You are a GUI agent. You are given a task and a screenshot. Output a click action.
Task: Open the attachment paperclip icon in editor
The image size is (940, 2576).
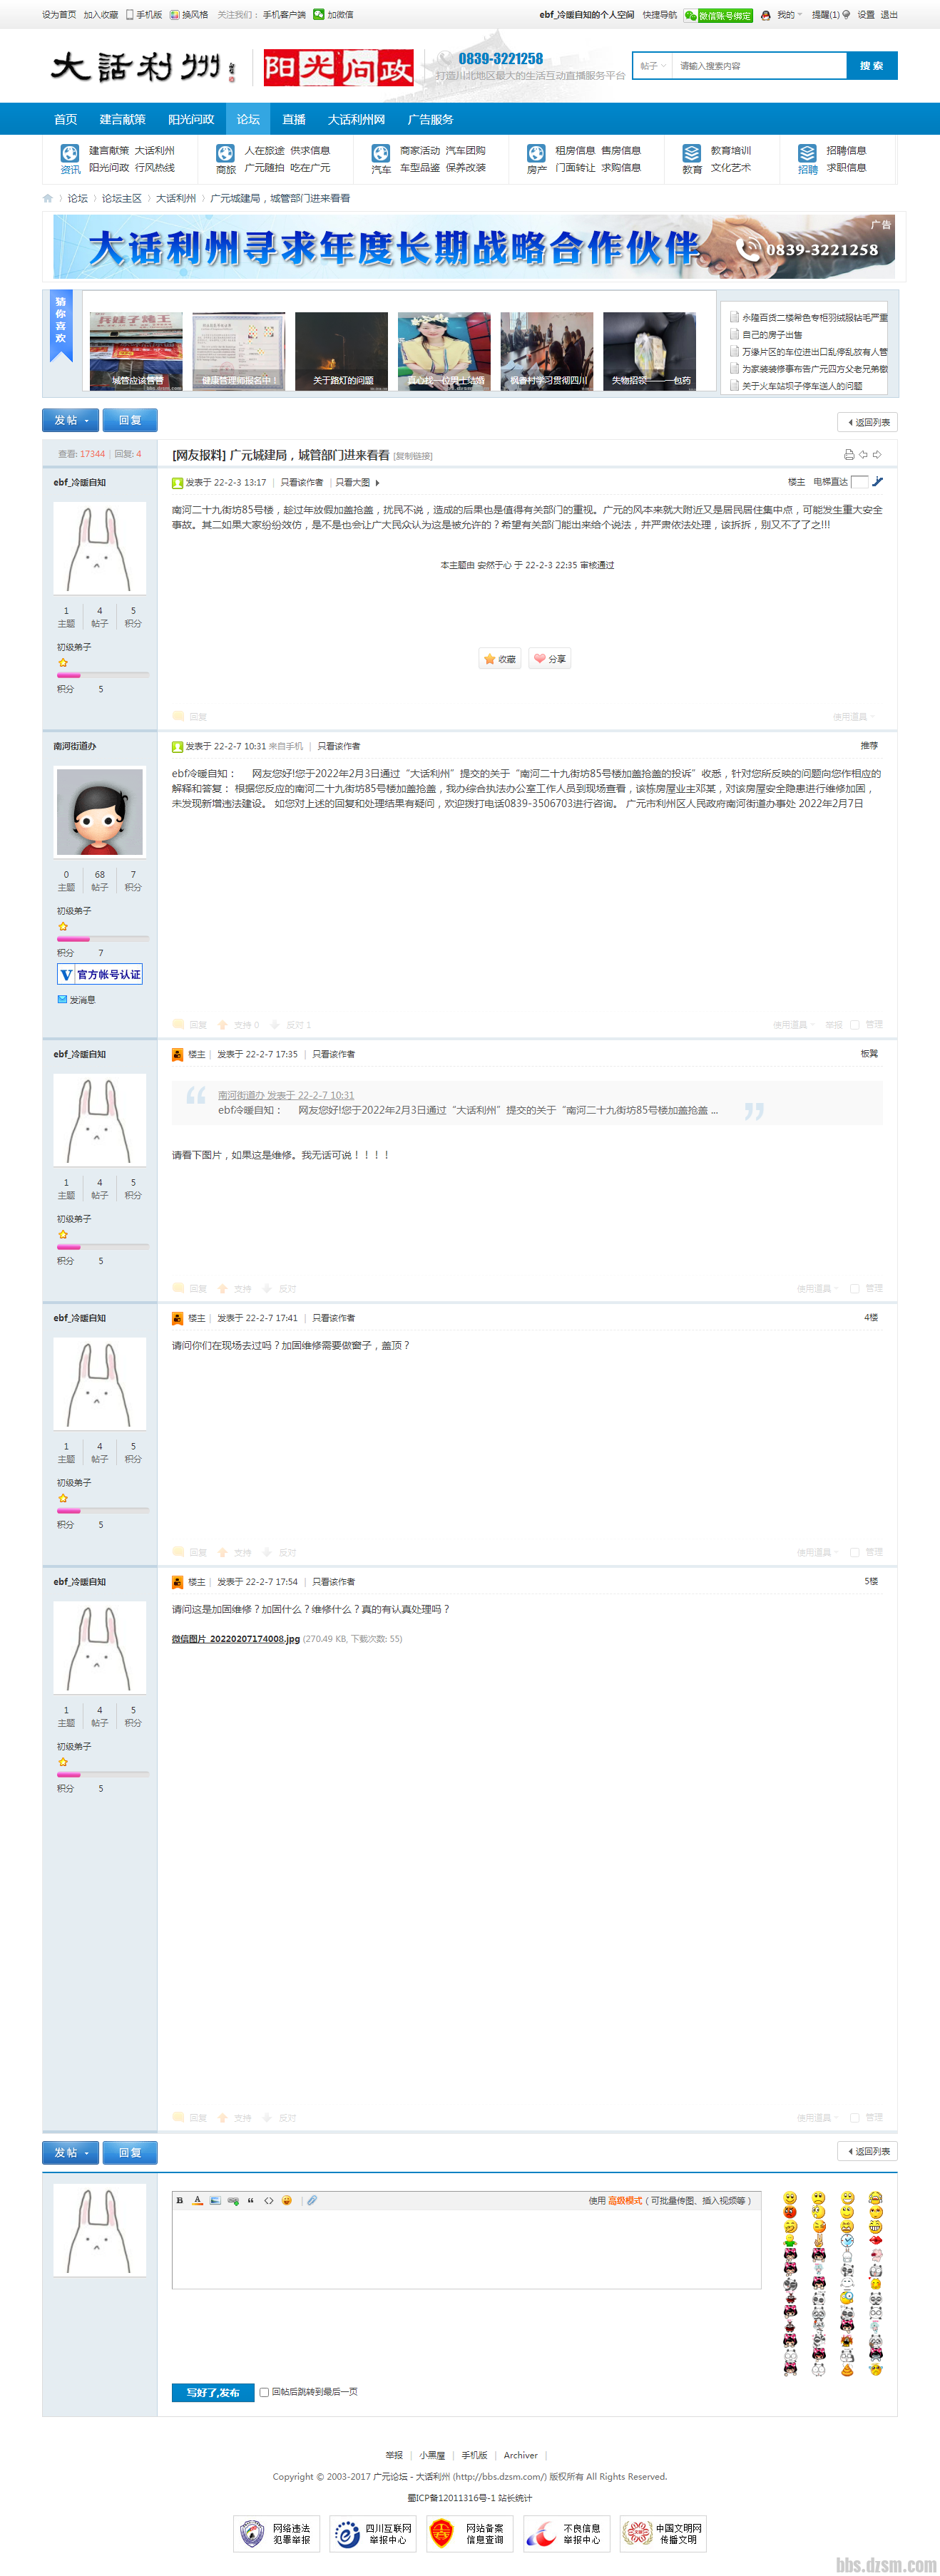pos(312,2200)
